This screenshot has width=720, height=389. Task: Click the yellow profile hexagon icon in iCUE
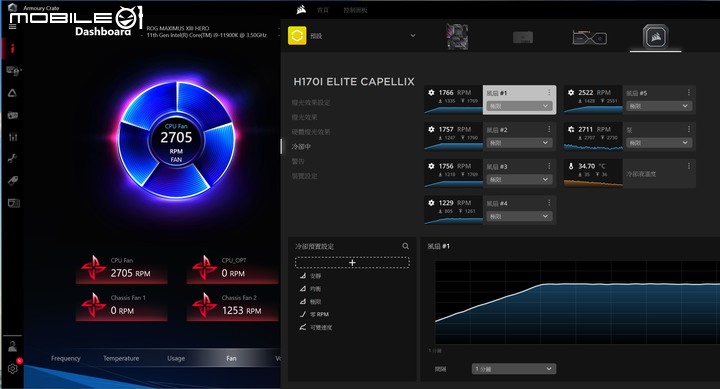coord(297,36)
